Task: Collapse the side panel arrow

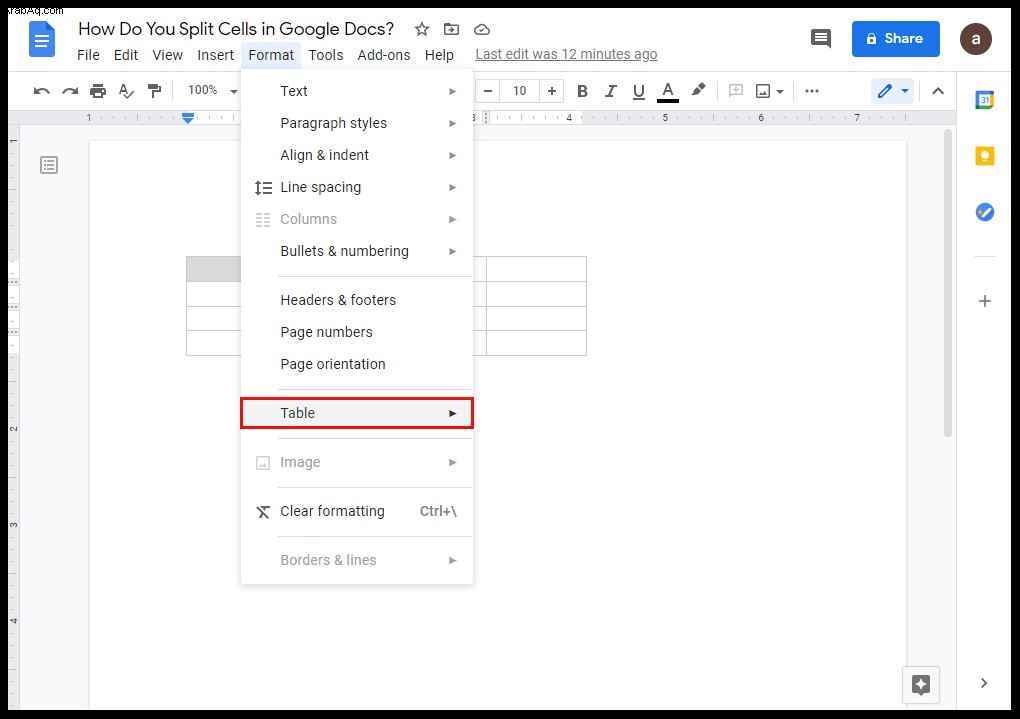Action: 984,683
